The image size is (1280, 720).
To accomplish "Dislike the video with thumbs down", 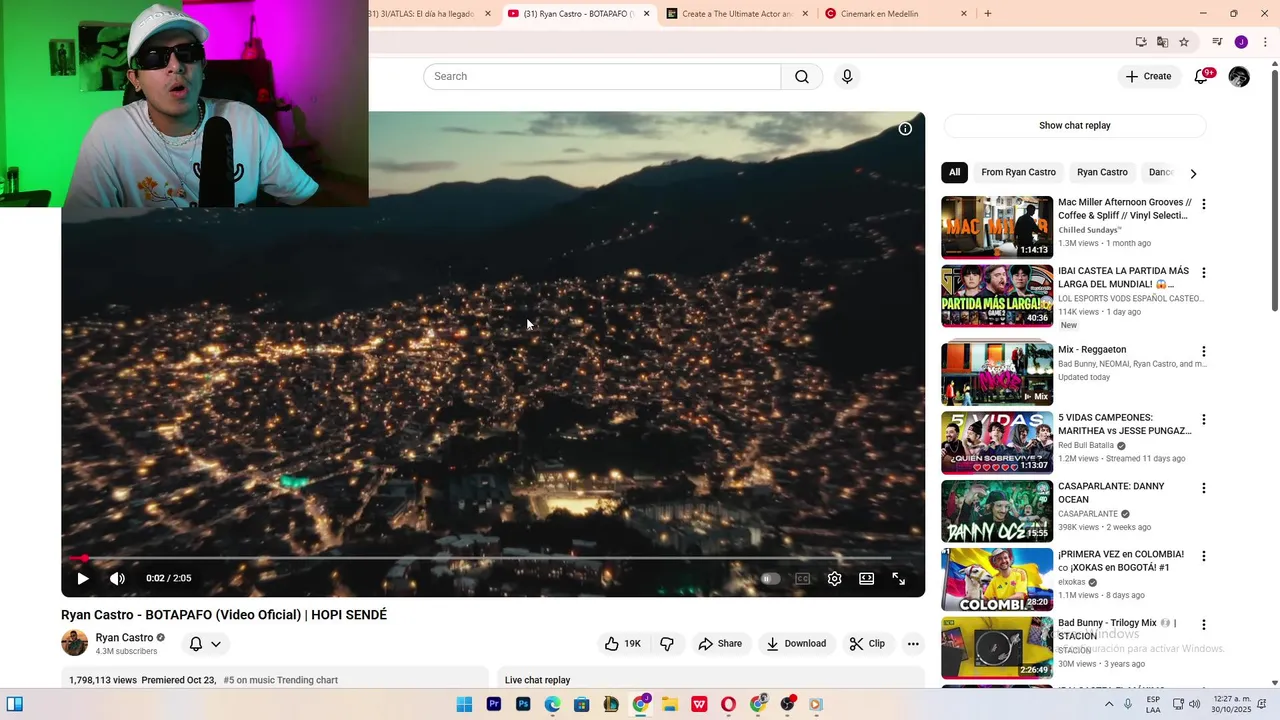I will coord(667,643).
